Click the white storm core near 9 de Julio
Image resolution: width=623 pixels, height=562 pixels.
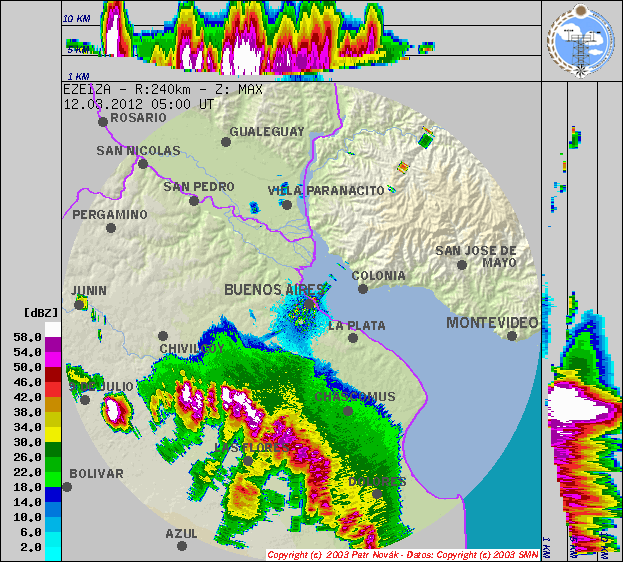[x=113, y=410]
